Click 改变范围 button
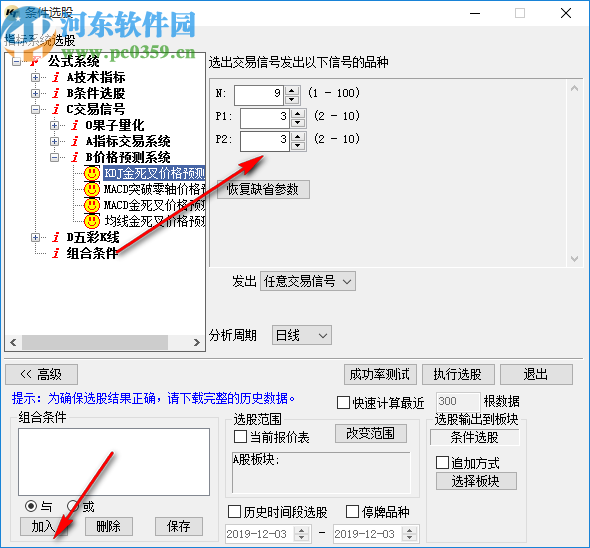Image resolution: width=590 pixels, height=548 pixels. click(371, 434)
